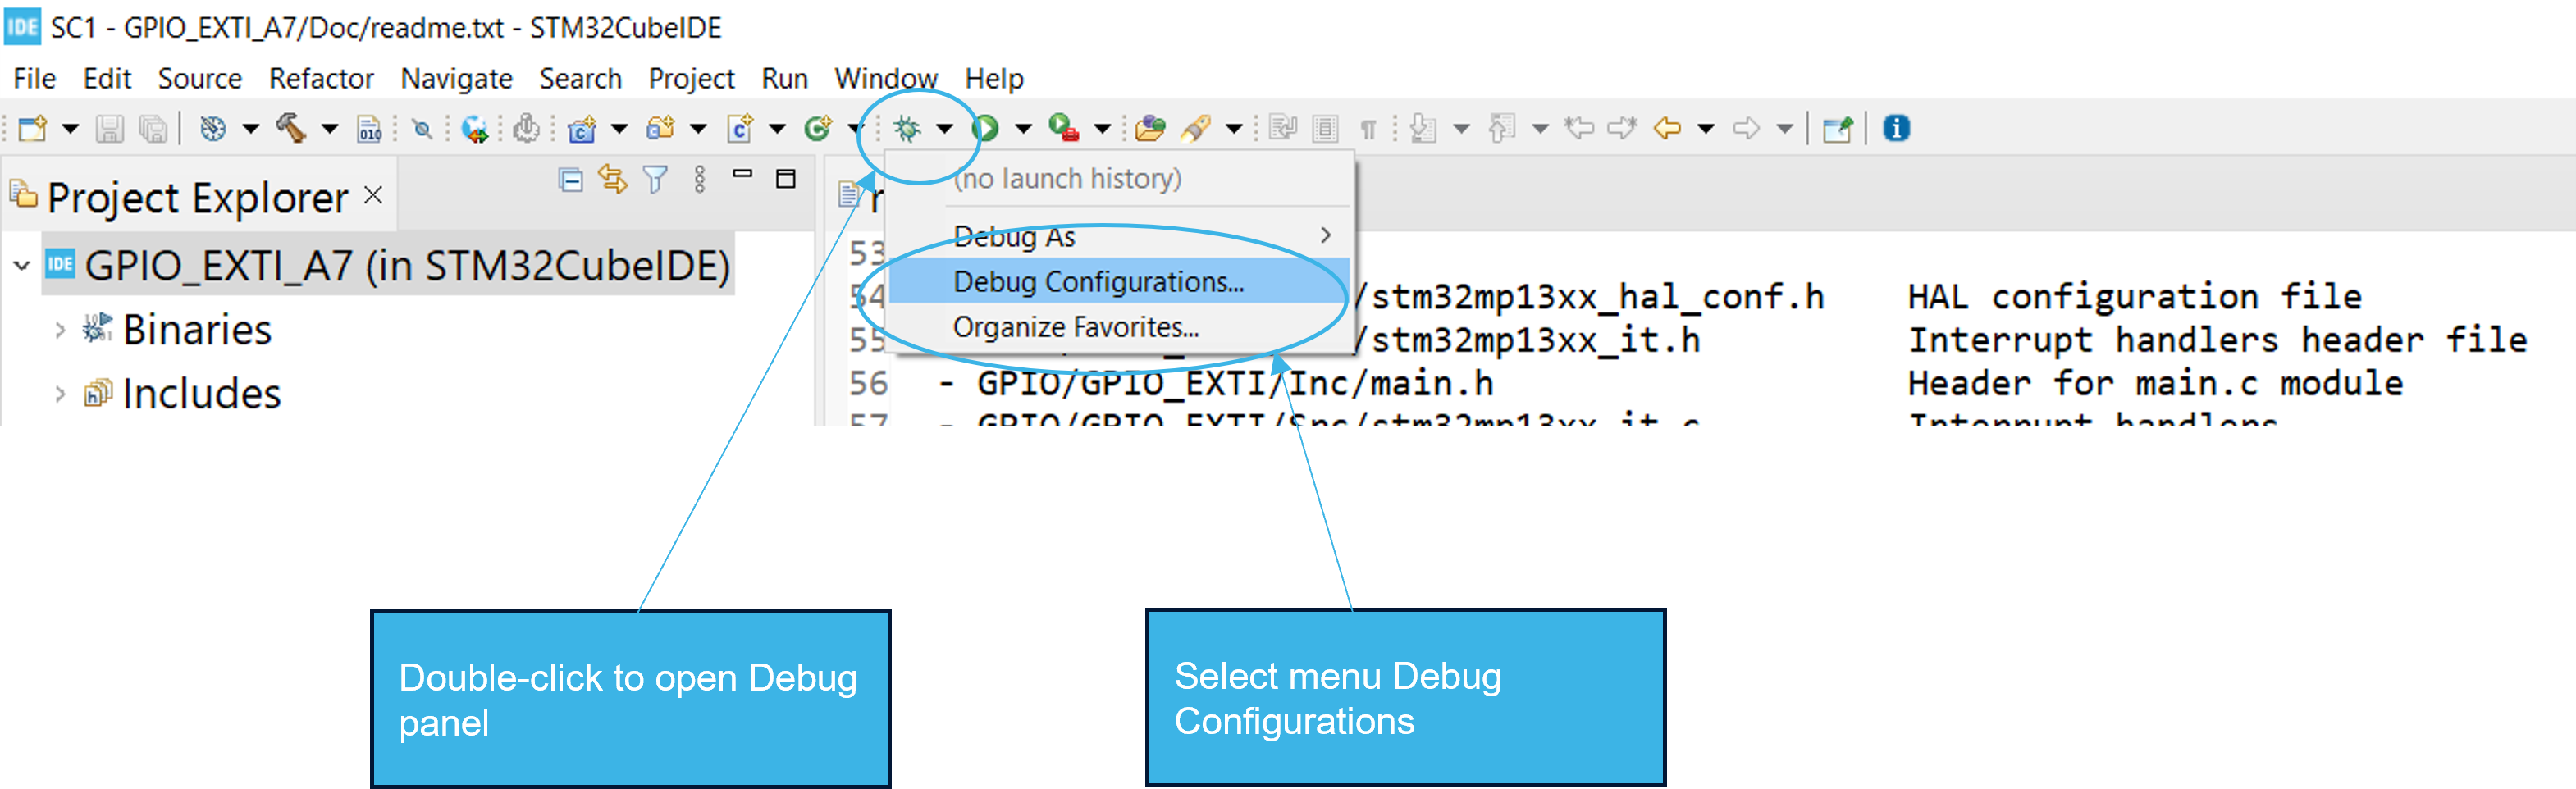Choose Organize Favorites... menu entry
This screenshot has width=2576, height=789.
1119,327
